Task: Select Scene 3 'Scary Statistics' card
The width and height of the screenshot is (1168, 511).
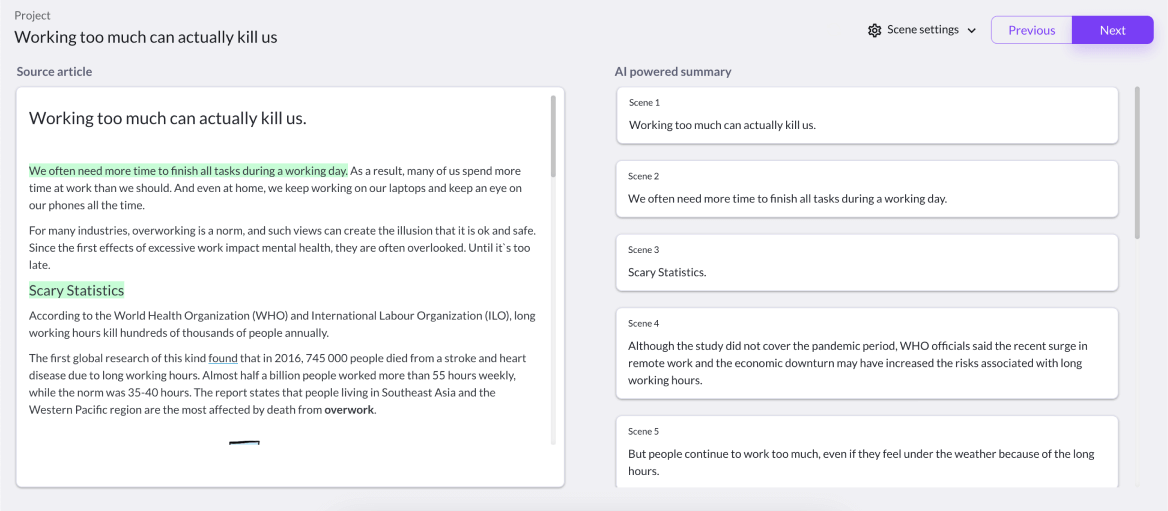Action: 866,262
